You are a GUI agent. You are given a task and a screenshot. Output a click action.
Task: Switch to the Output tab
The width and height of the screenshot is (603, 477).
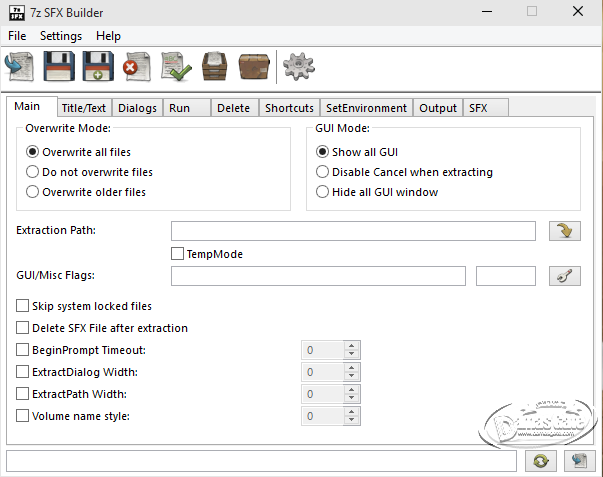tap(438, 108)
